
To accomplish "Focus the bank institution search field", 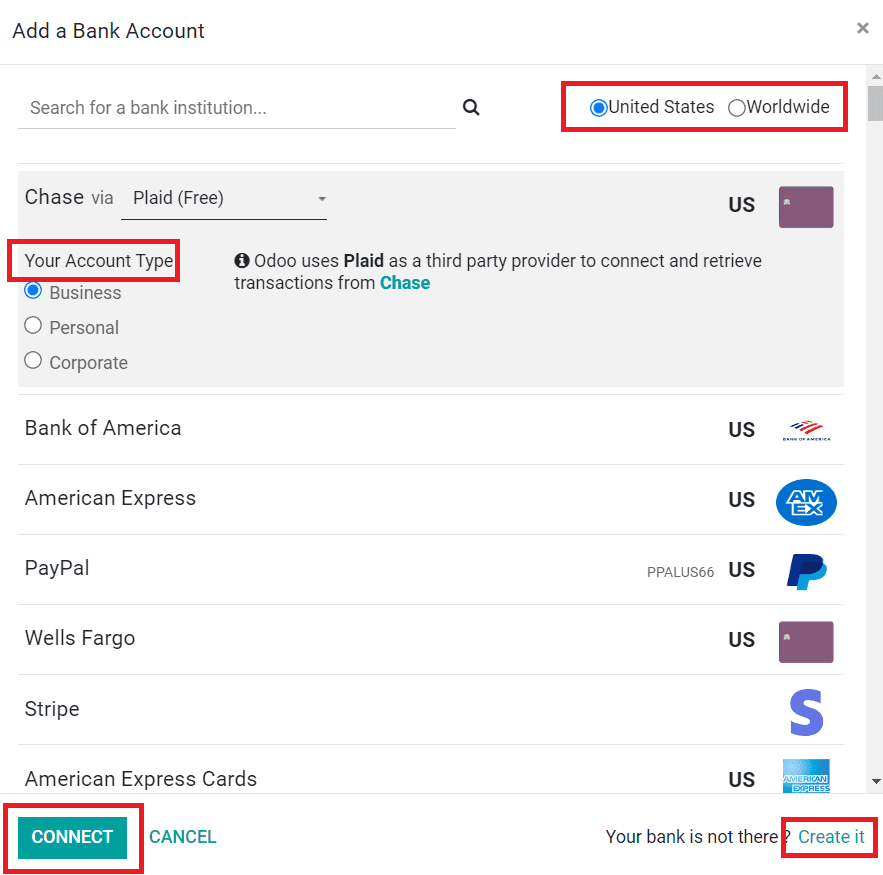I will (x=236, y=108).
